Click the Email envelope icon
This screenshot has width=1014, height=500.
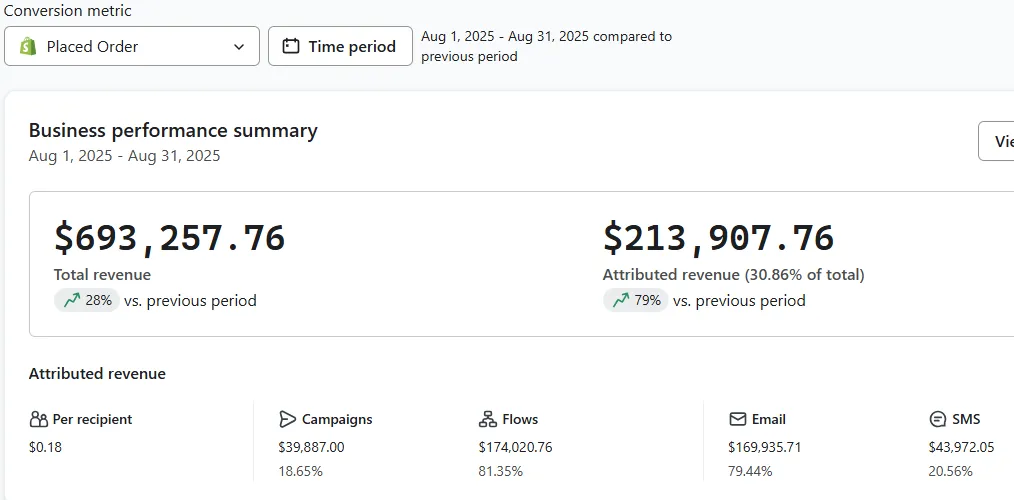point(738,419)
